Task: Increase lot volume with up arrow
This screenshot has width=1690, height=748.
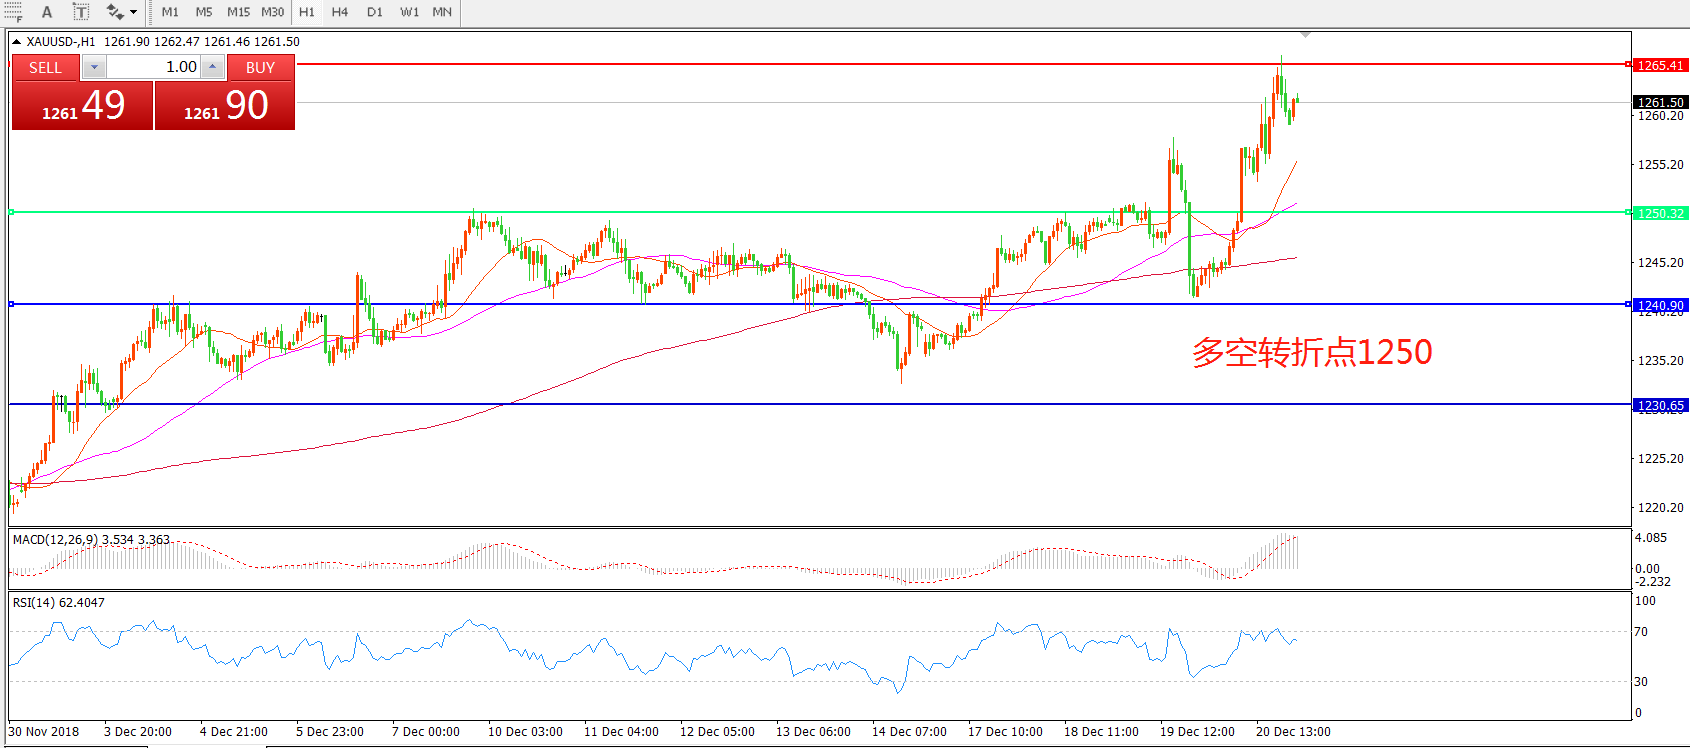Action: (212, 67)
